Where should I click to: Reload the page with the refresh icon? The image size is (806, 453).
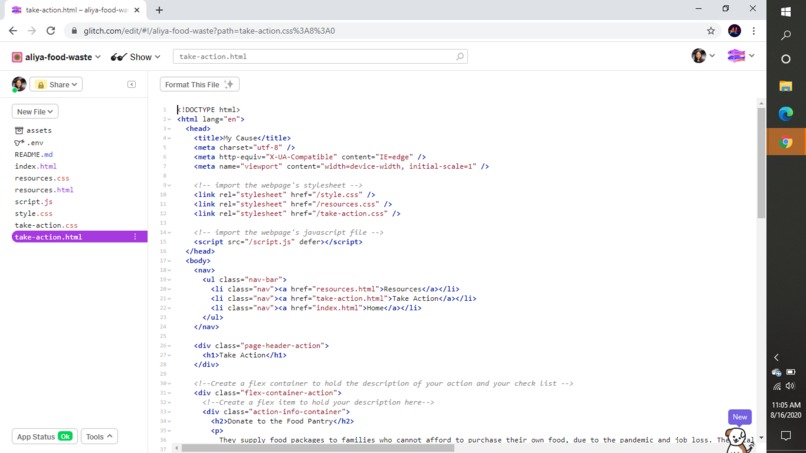tap(50, 31)
